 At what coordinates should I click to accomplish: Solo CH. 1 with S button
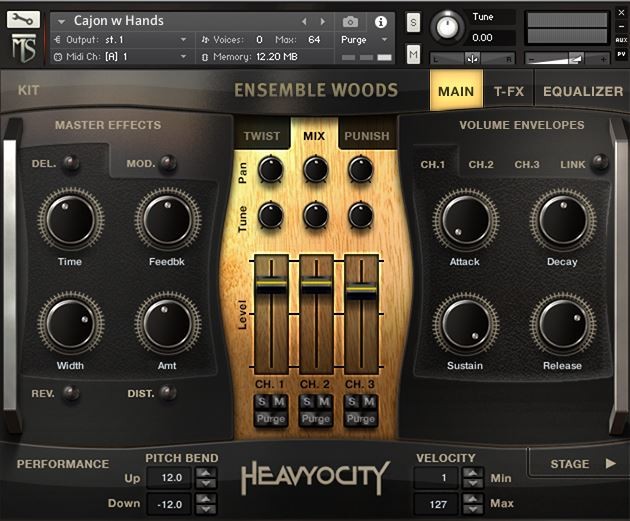262,401
